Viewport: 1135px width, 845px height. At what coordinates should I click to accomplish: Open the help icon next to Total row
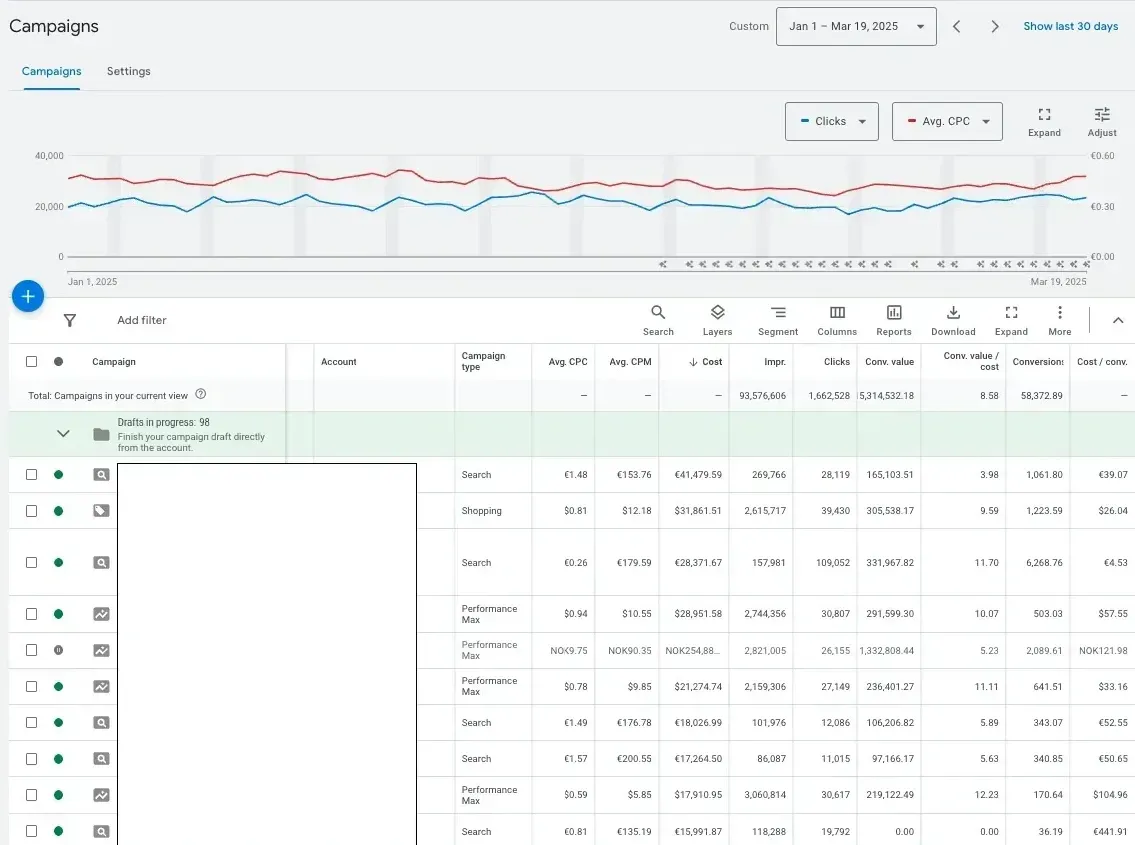click(201, 395)
